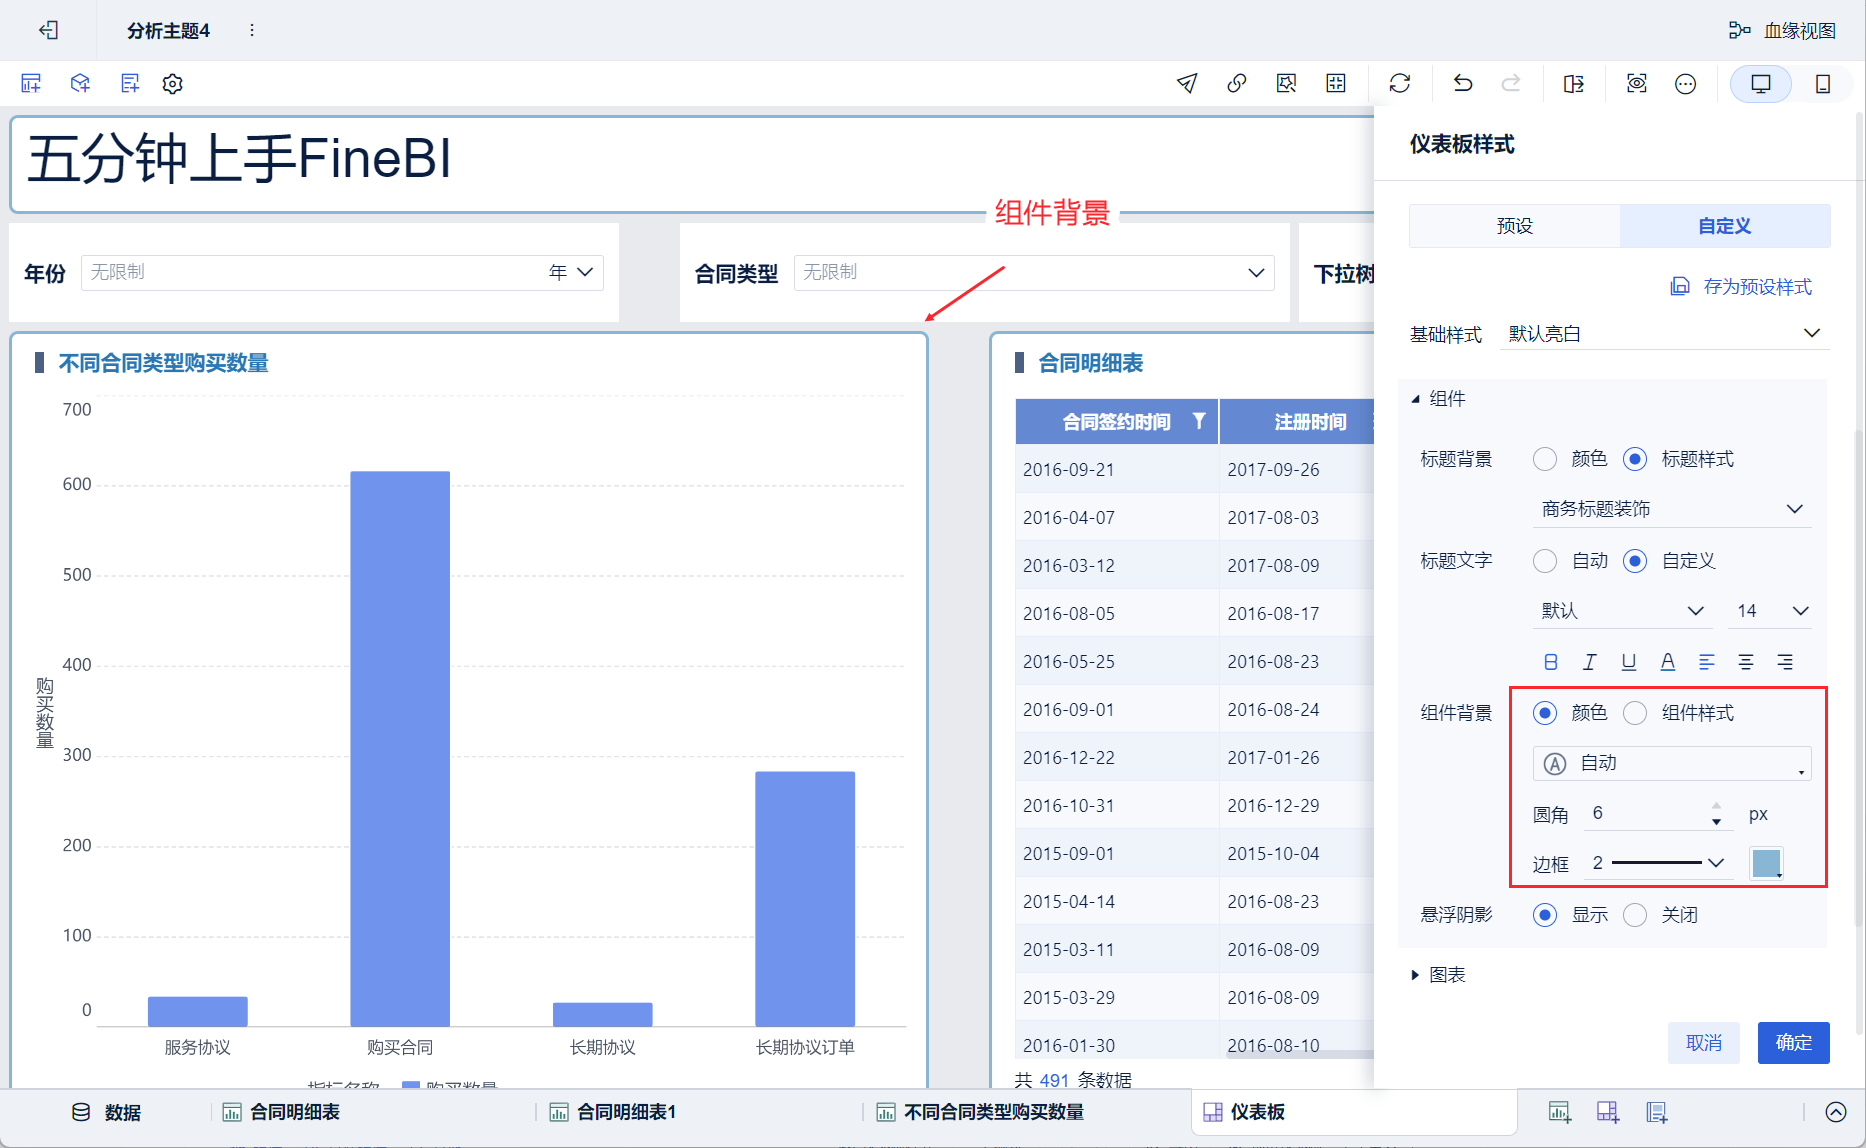Undo the last action
Image resolution: width=1866 pixels, height=1148 pixels.
(1463, 83)
